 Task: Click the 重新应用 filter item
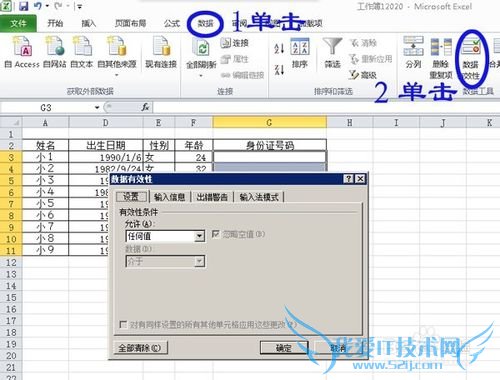(x=371, y=59)
